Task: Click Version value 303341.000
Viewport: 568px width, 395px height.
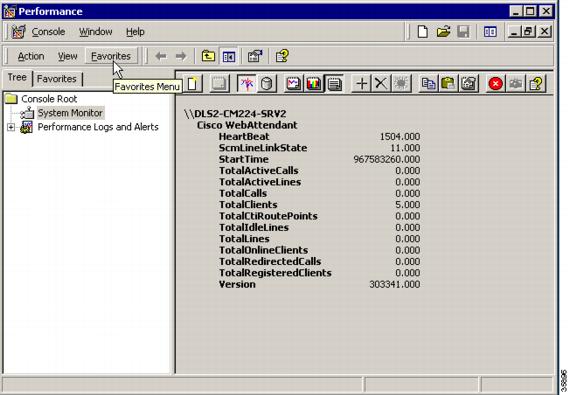Action: pos(394,284)
